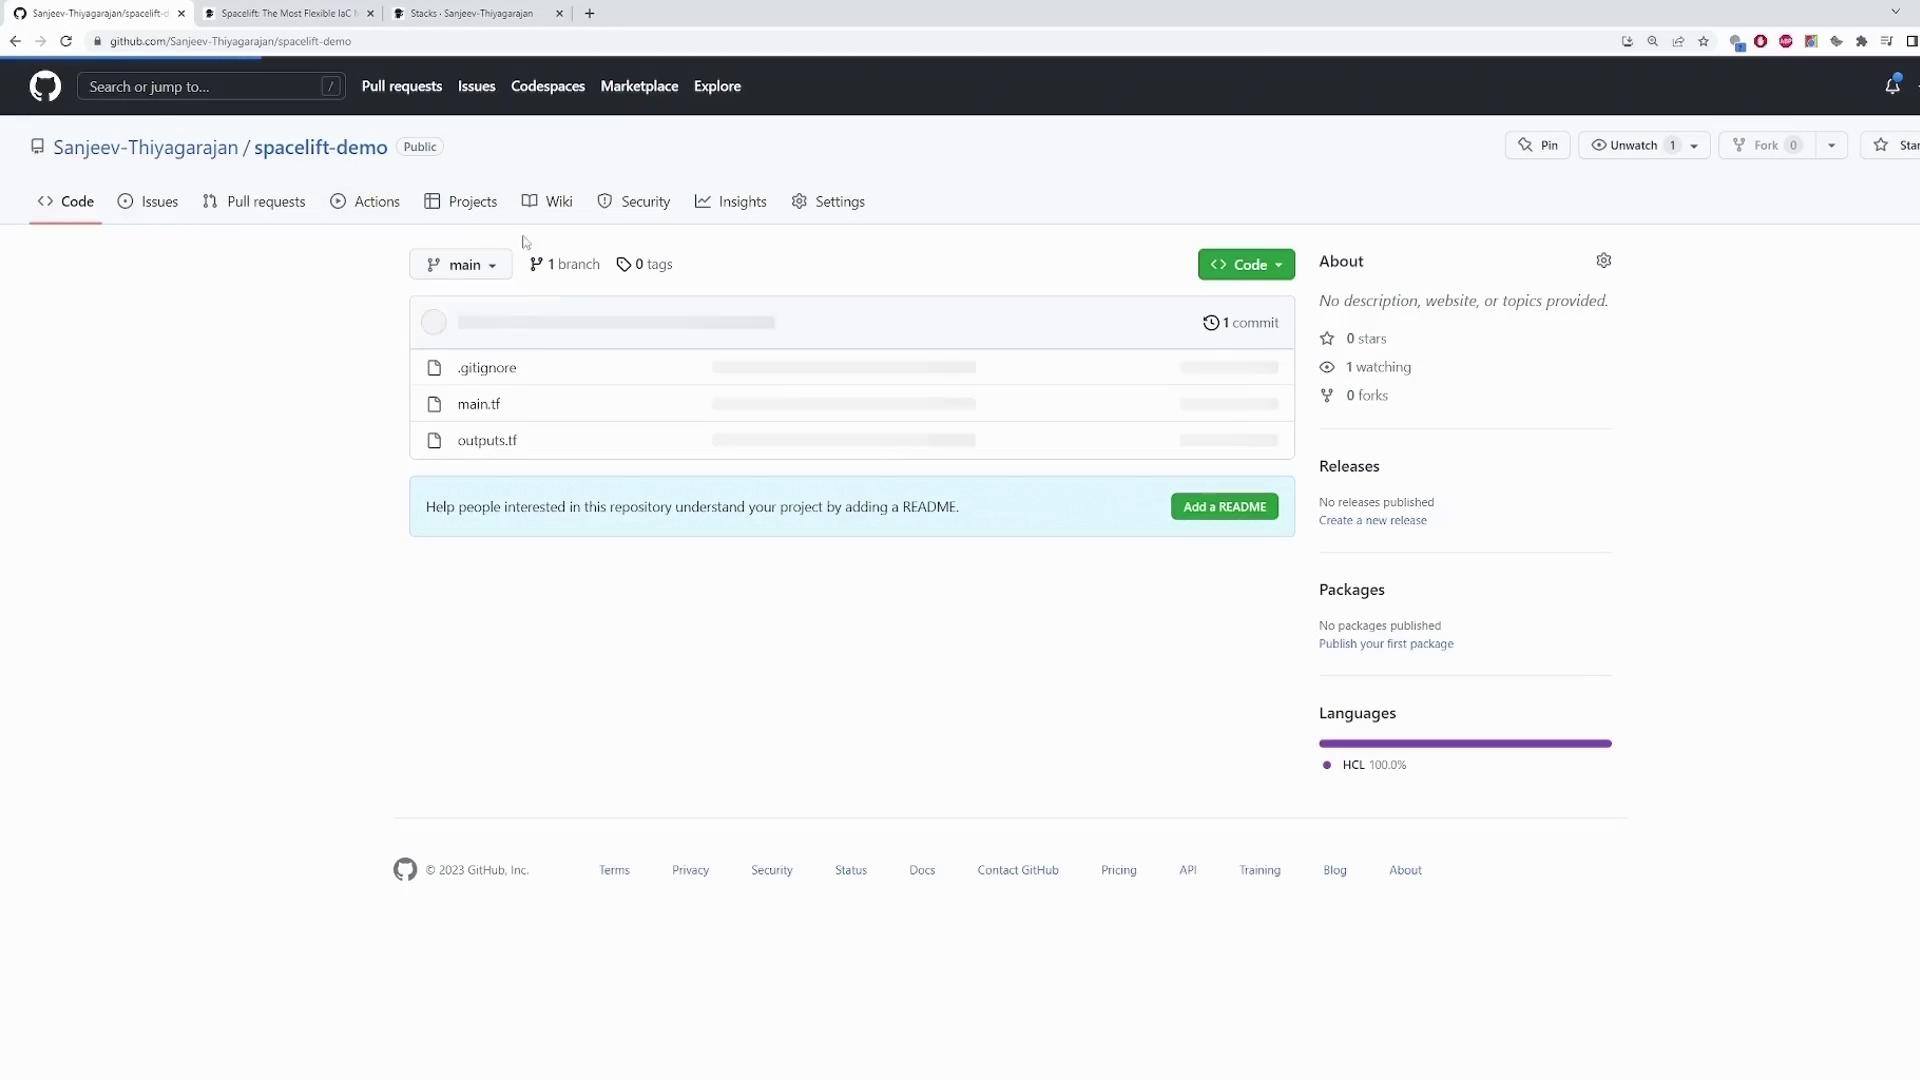The height and width of the screenshot is (1080, 1920).
Task: Expand the Fork options dropdown arrow
Action: [x=1831, y=145]
